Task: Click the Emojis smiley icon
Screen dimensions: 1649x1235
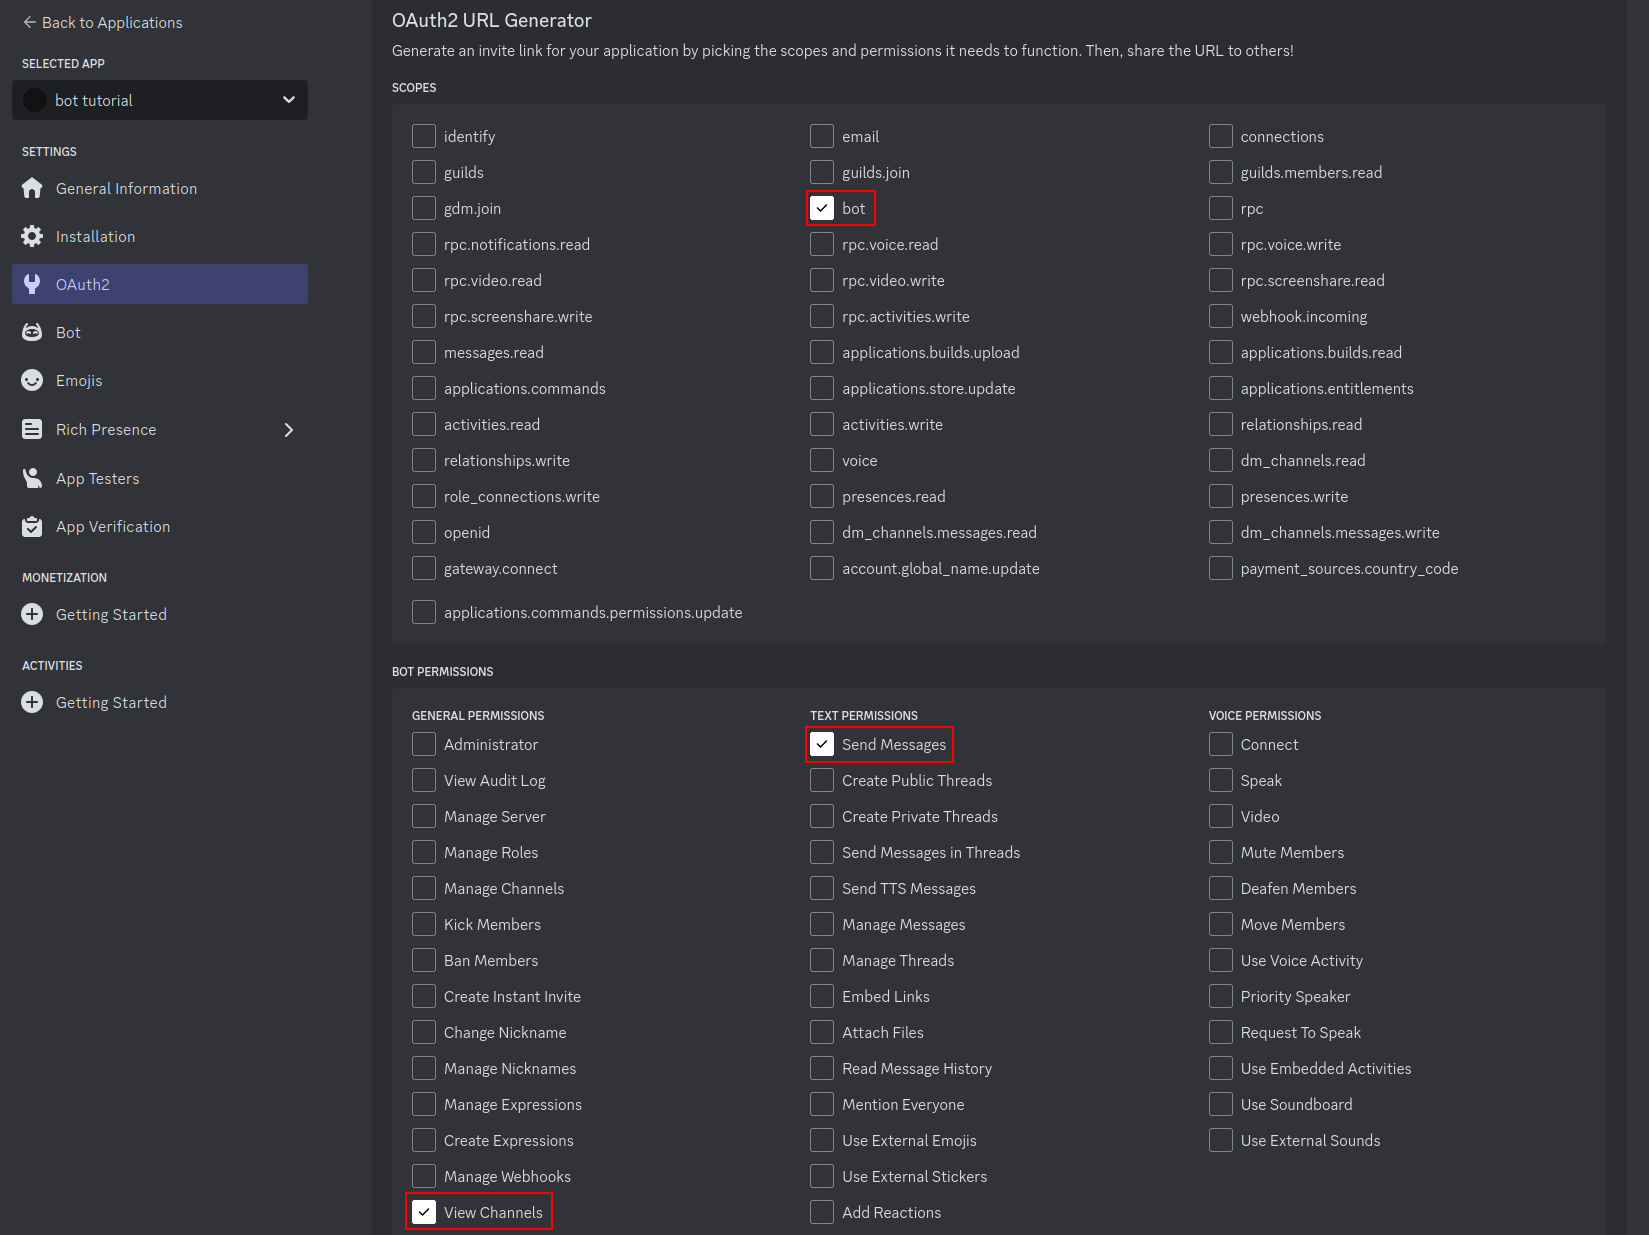Action: click(x=32, y=380)
